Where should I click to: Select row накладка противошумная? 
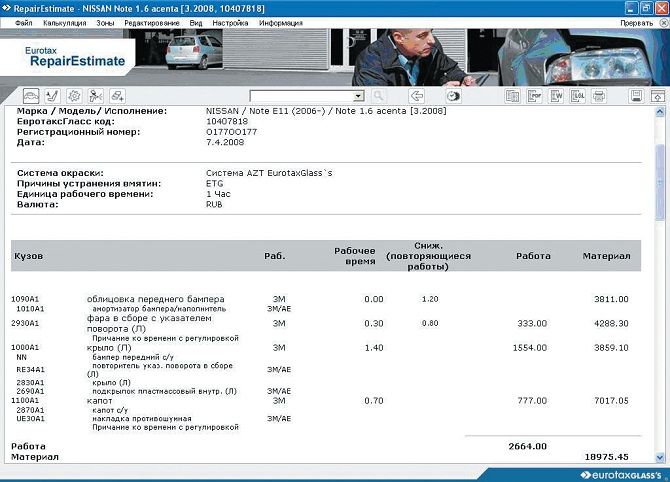(142, 419)
